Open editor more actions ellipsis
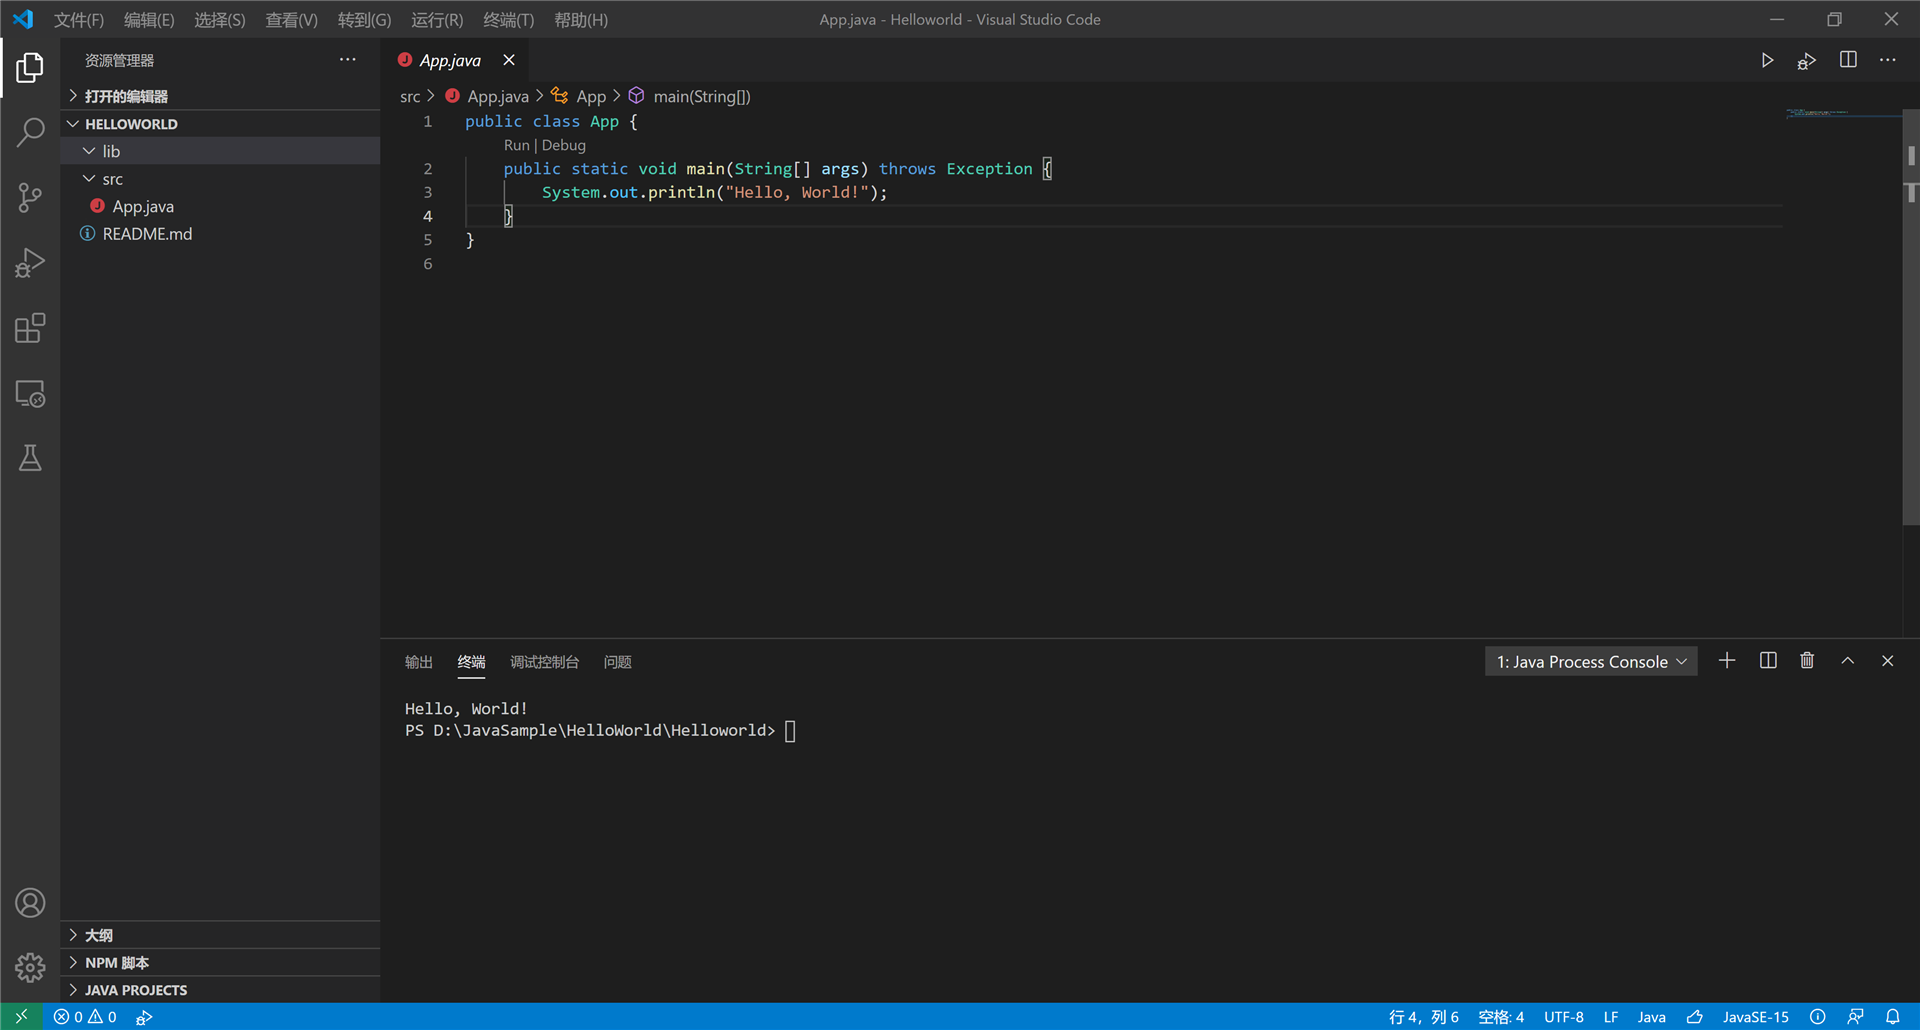 pos(1887,60)
